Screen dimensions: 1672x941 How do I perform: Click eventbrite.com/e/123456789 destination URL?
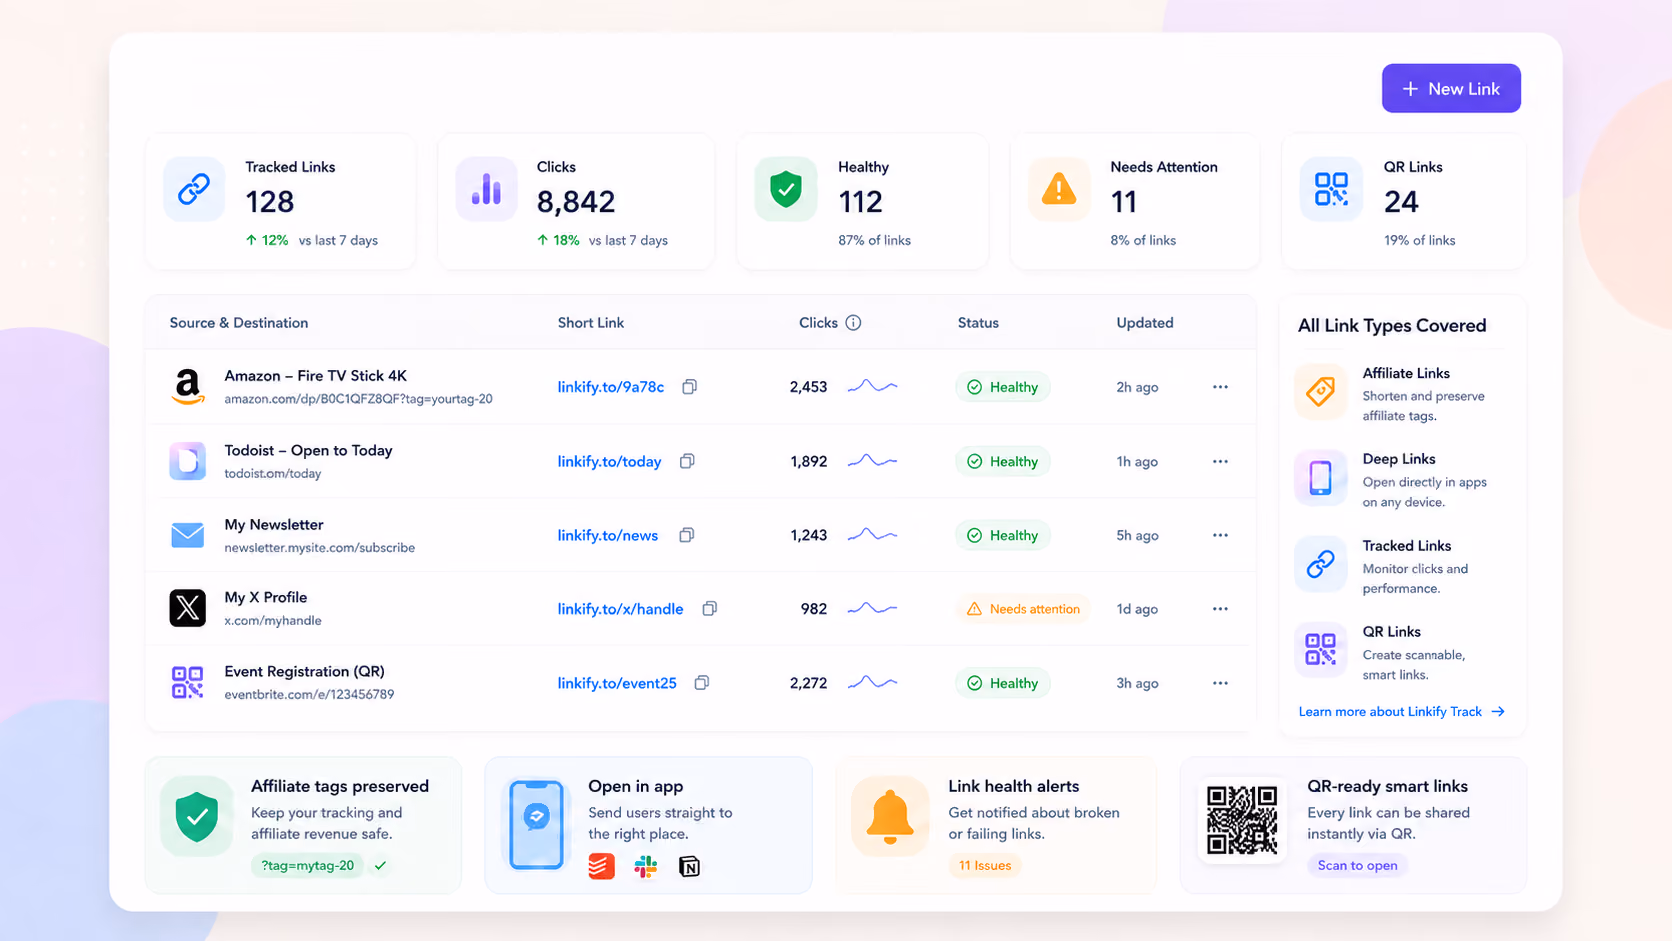(x=309, y=694)
